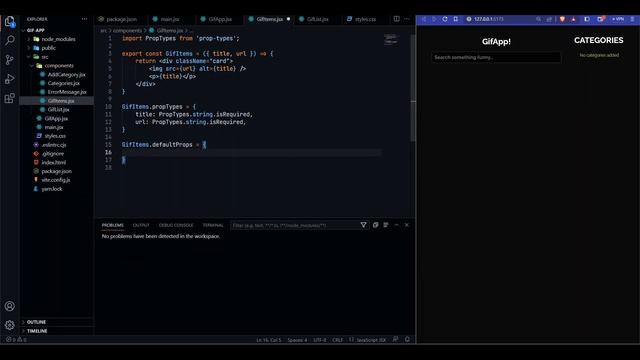640x360 pixels.
Task: Click the site info icon in the address bar
Action: 469,19
